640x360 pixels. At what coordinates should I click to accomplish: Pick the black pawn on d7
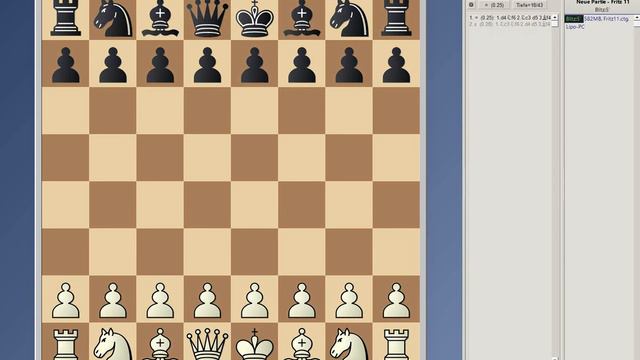pyautogui.click(x=207, y=65)
